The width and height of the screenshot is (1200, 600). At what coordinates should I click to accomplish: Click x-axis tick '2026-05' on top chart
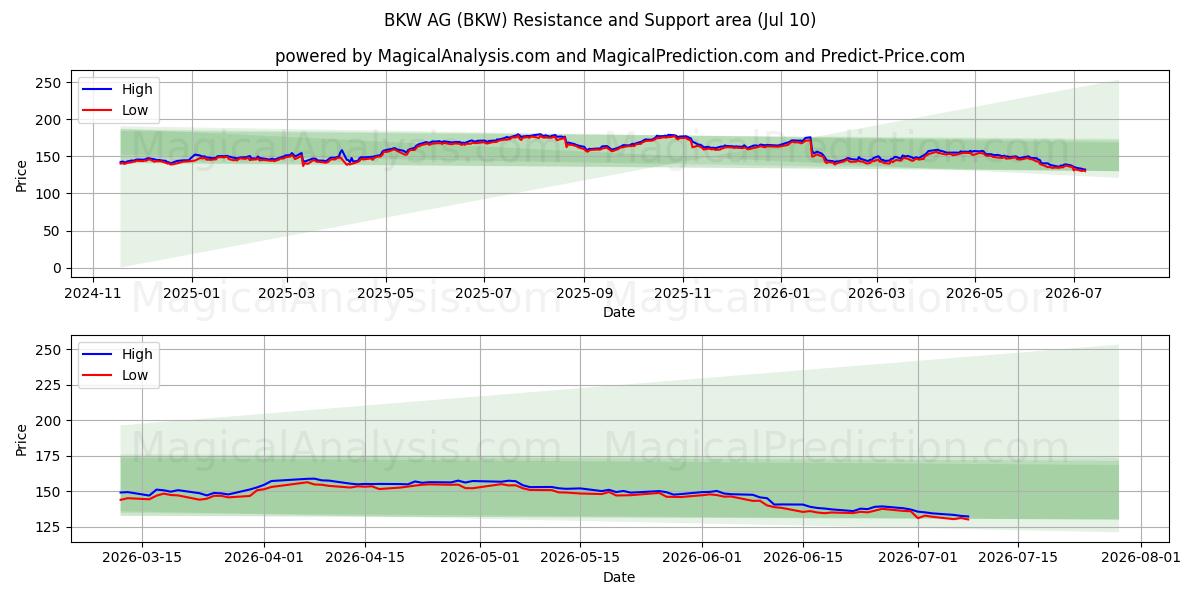[975, 293]
